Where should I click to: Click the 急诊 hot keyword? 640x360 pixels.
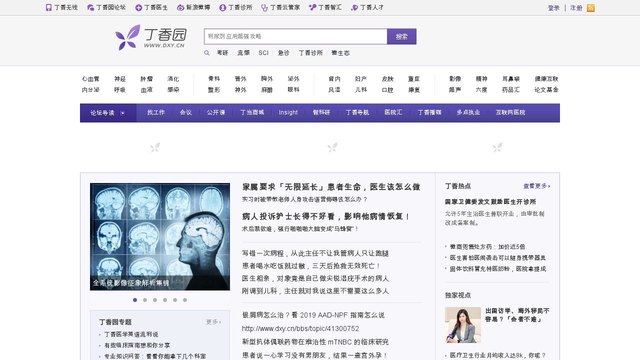pos(283,53)
